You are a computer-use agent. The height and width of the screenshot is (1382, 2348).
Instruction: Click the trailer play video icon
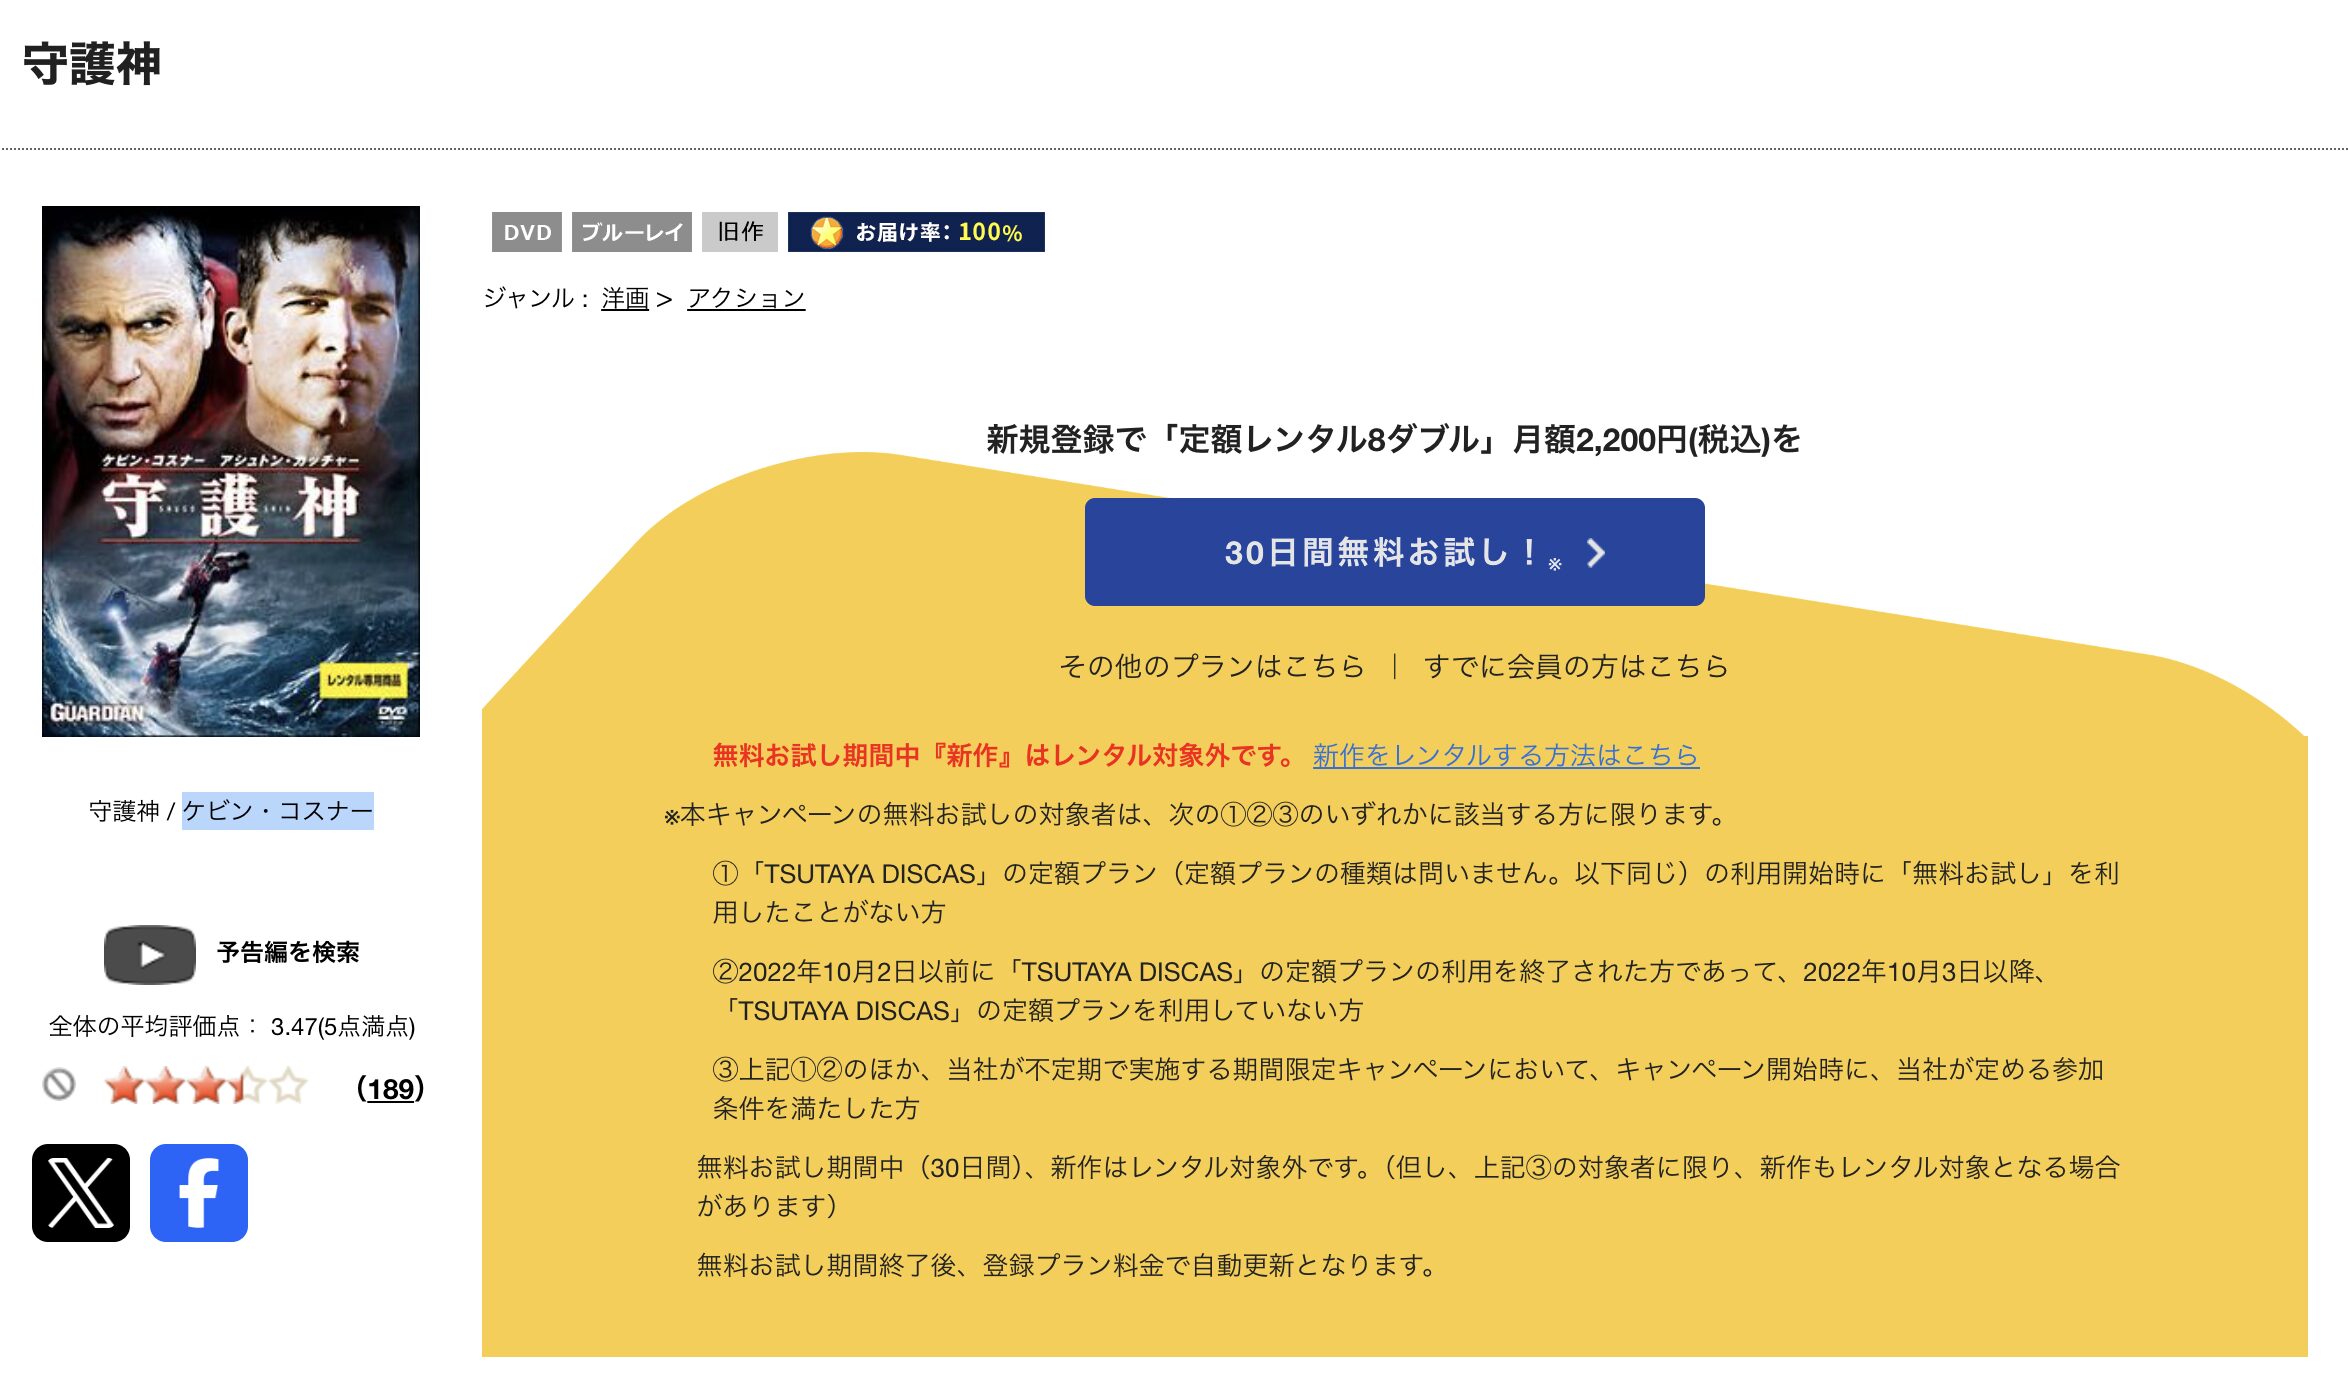pos(150,954)
